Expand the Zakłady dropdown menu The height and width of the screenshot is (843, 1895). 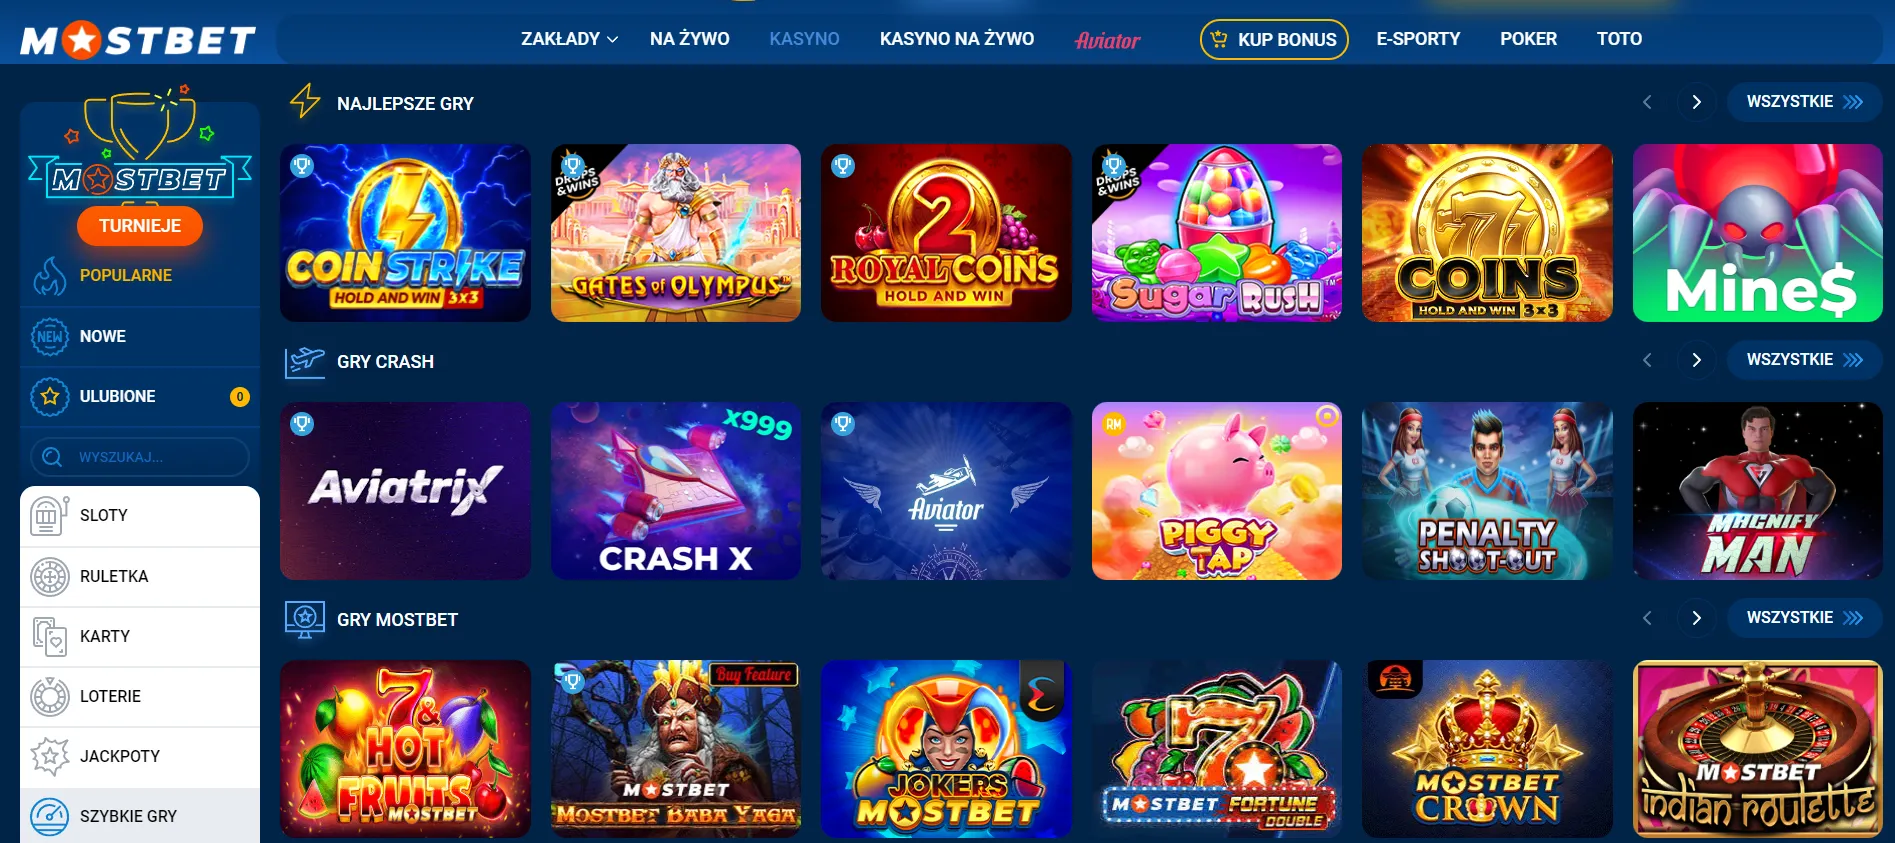pyautogui.click(x=569, y=39)
